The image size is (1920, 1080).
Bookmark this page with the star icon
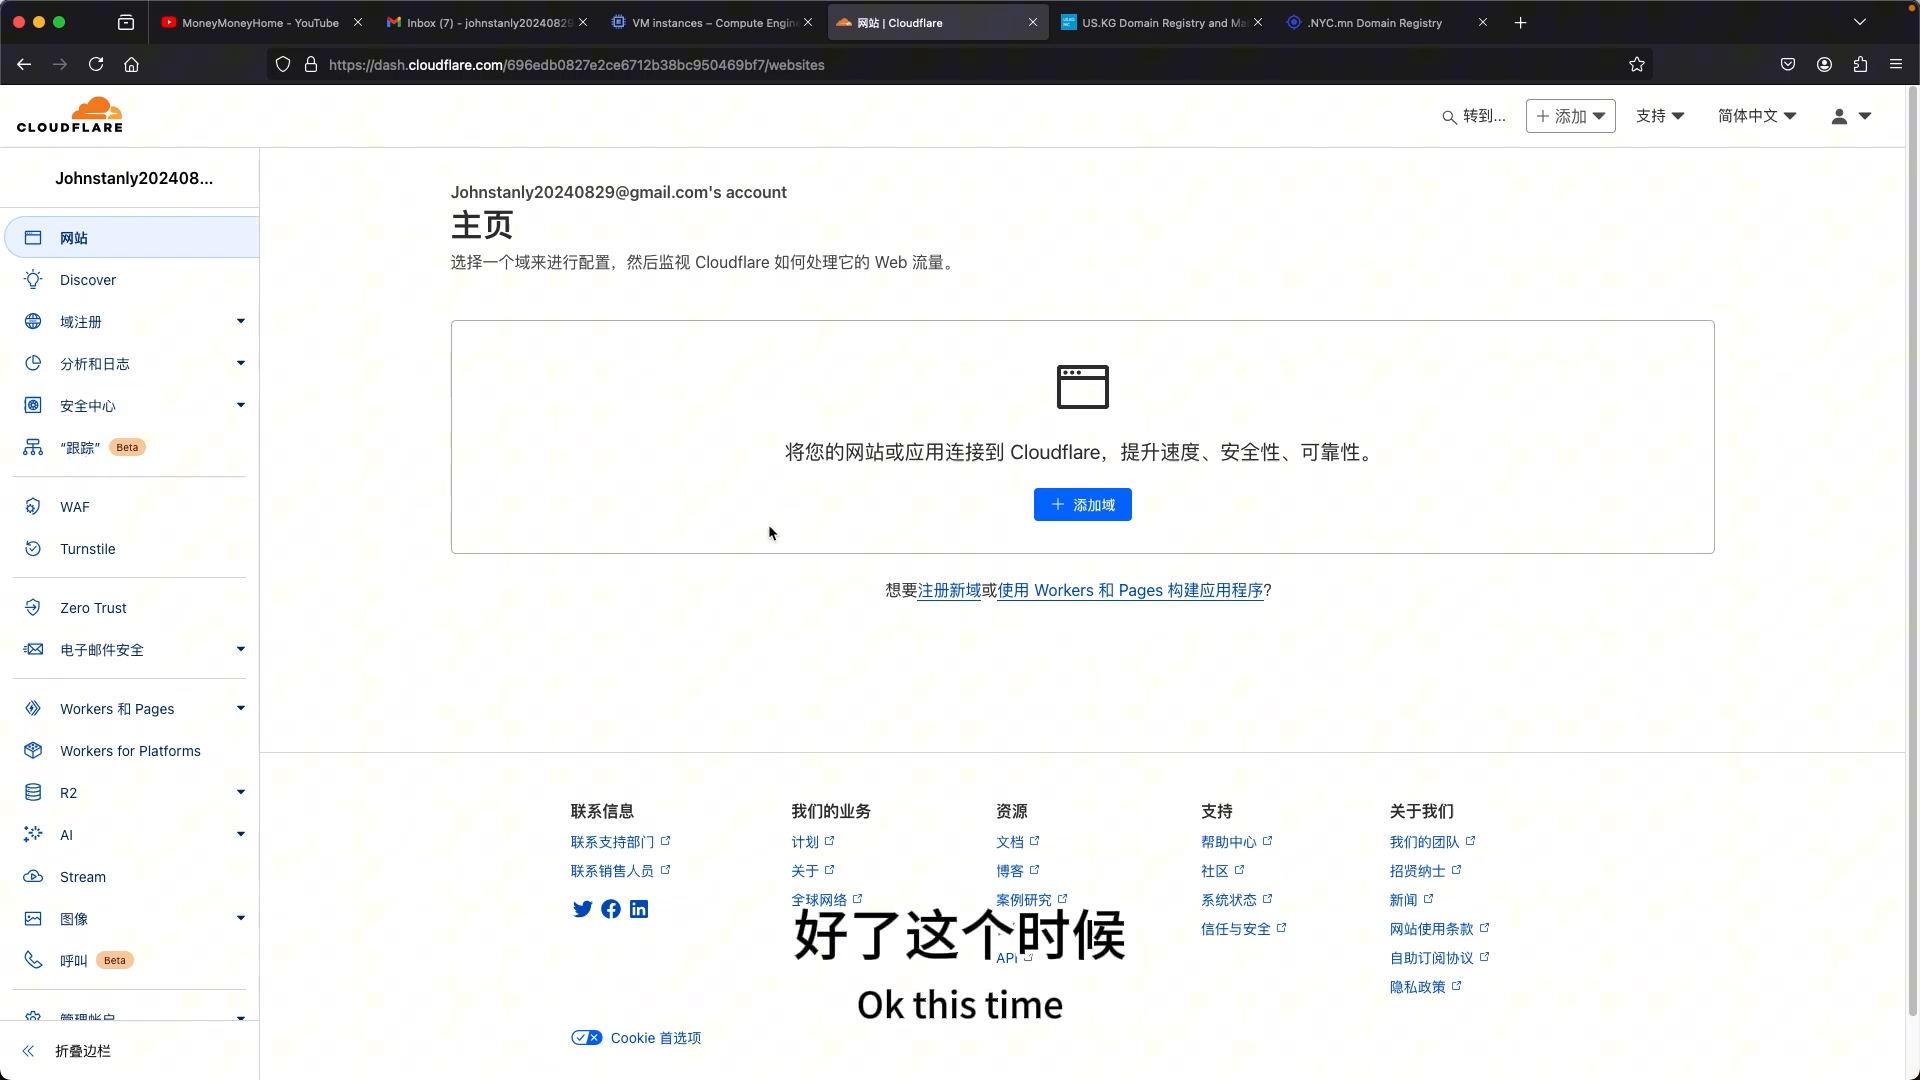point(1637,64)
